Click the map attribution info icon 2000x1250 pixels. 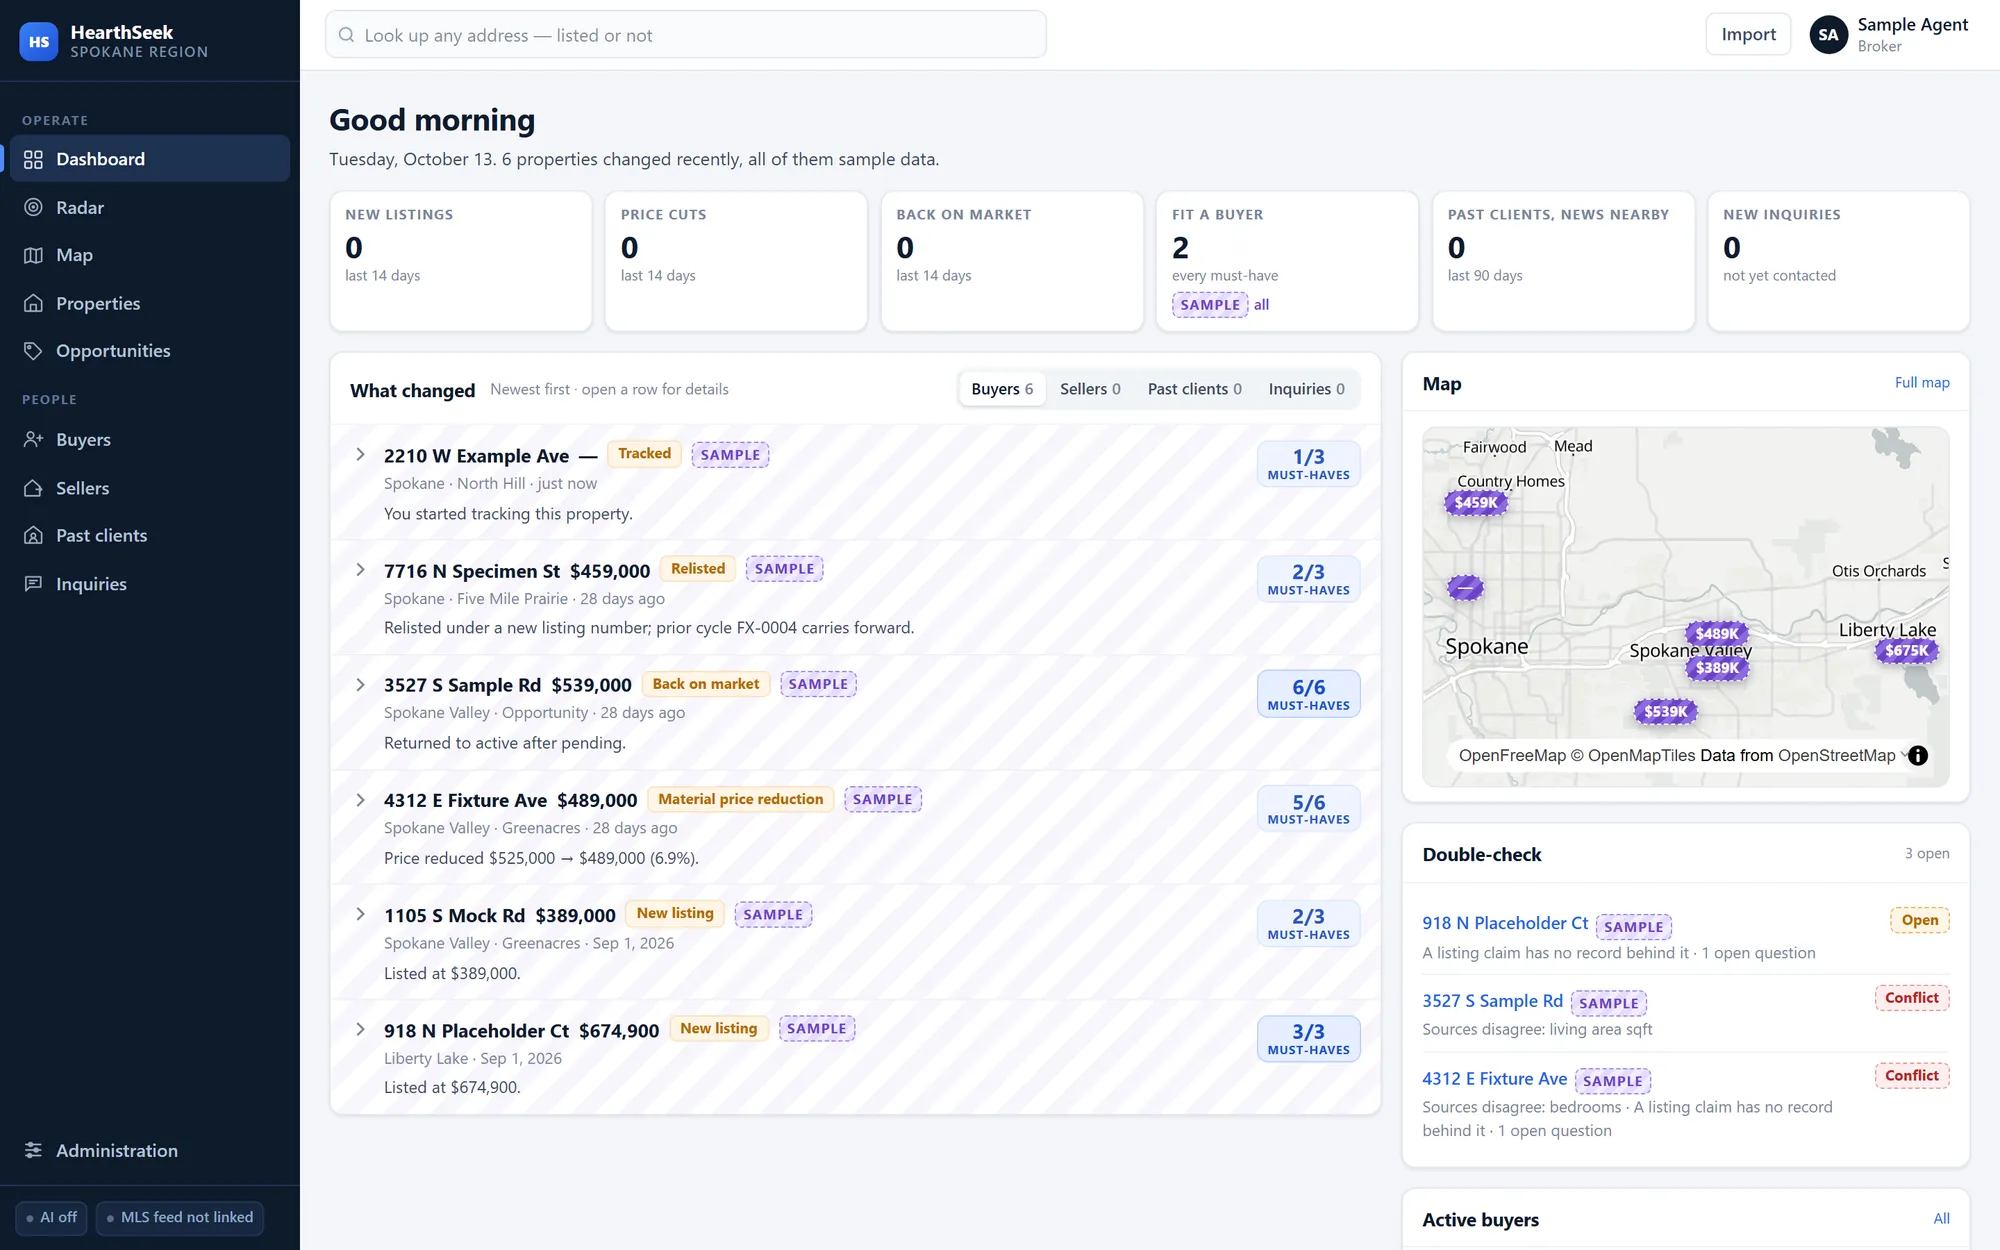coord(1917,756)
